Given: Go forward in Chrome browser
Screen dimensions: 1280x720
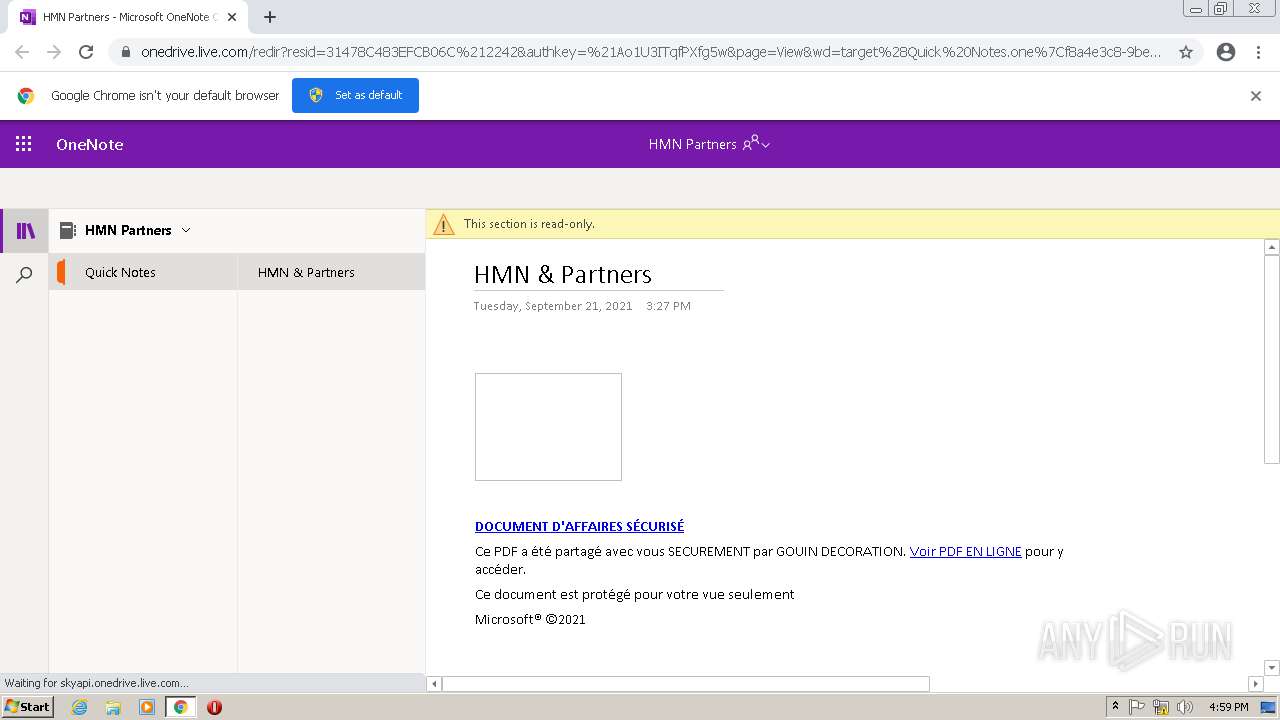Looking at the screenshot, I should [x=54, y=52].
